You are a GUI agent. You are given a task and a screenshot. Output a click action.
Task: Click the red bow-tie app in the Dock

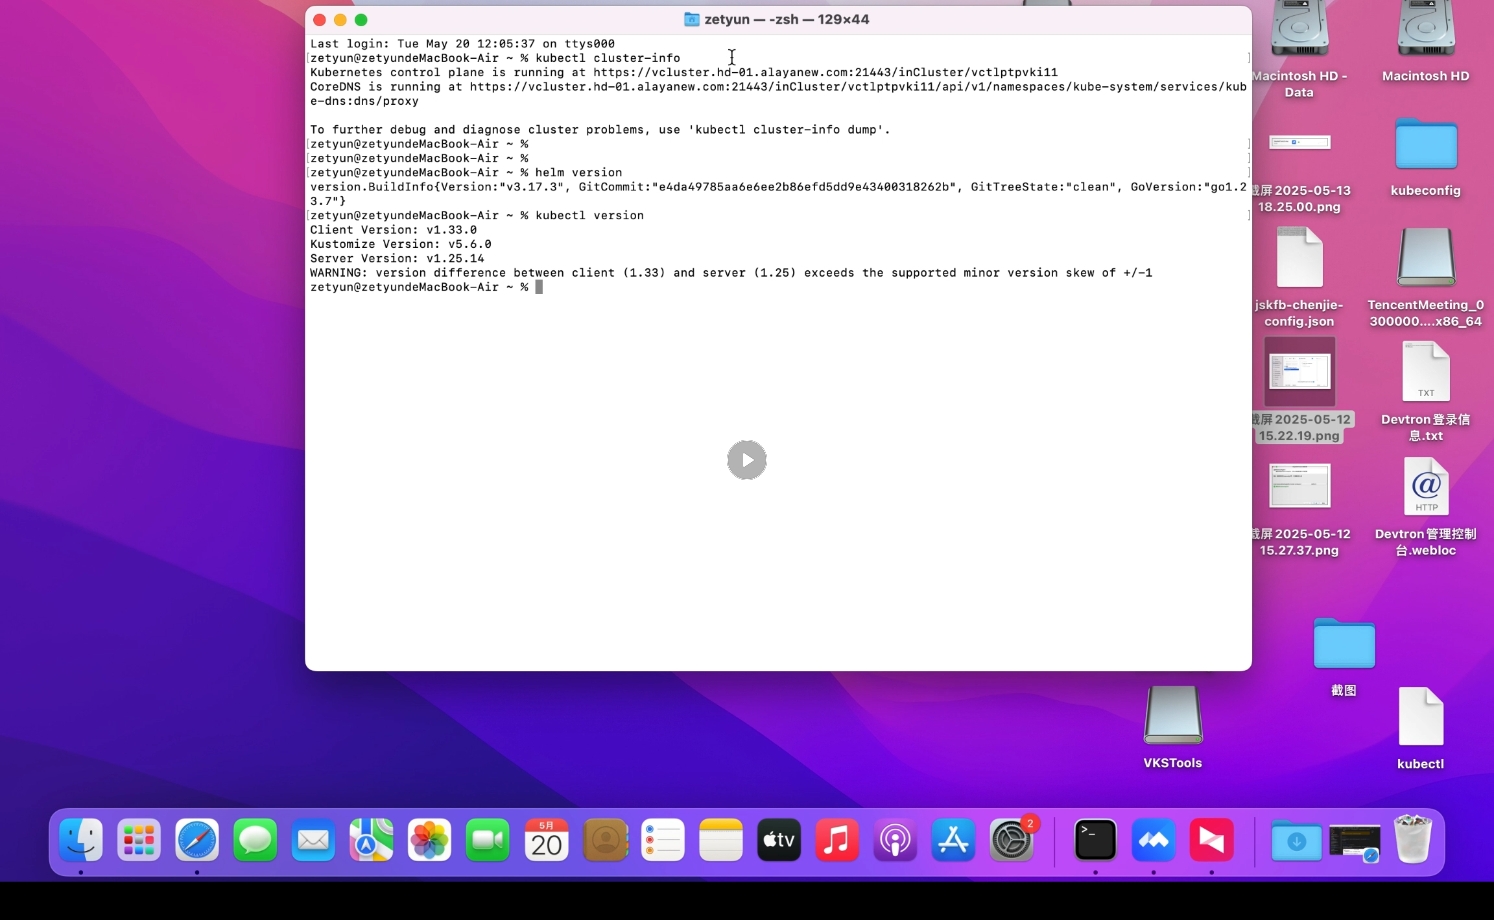point(1211,840)
